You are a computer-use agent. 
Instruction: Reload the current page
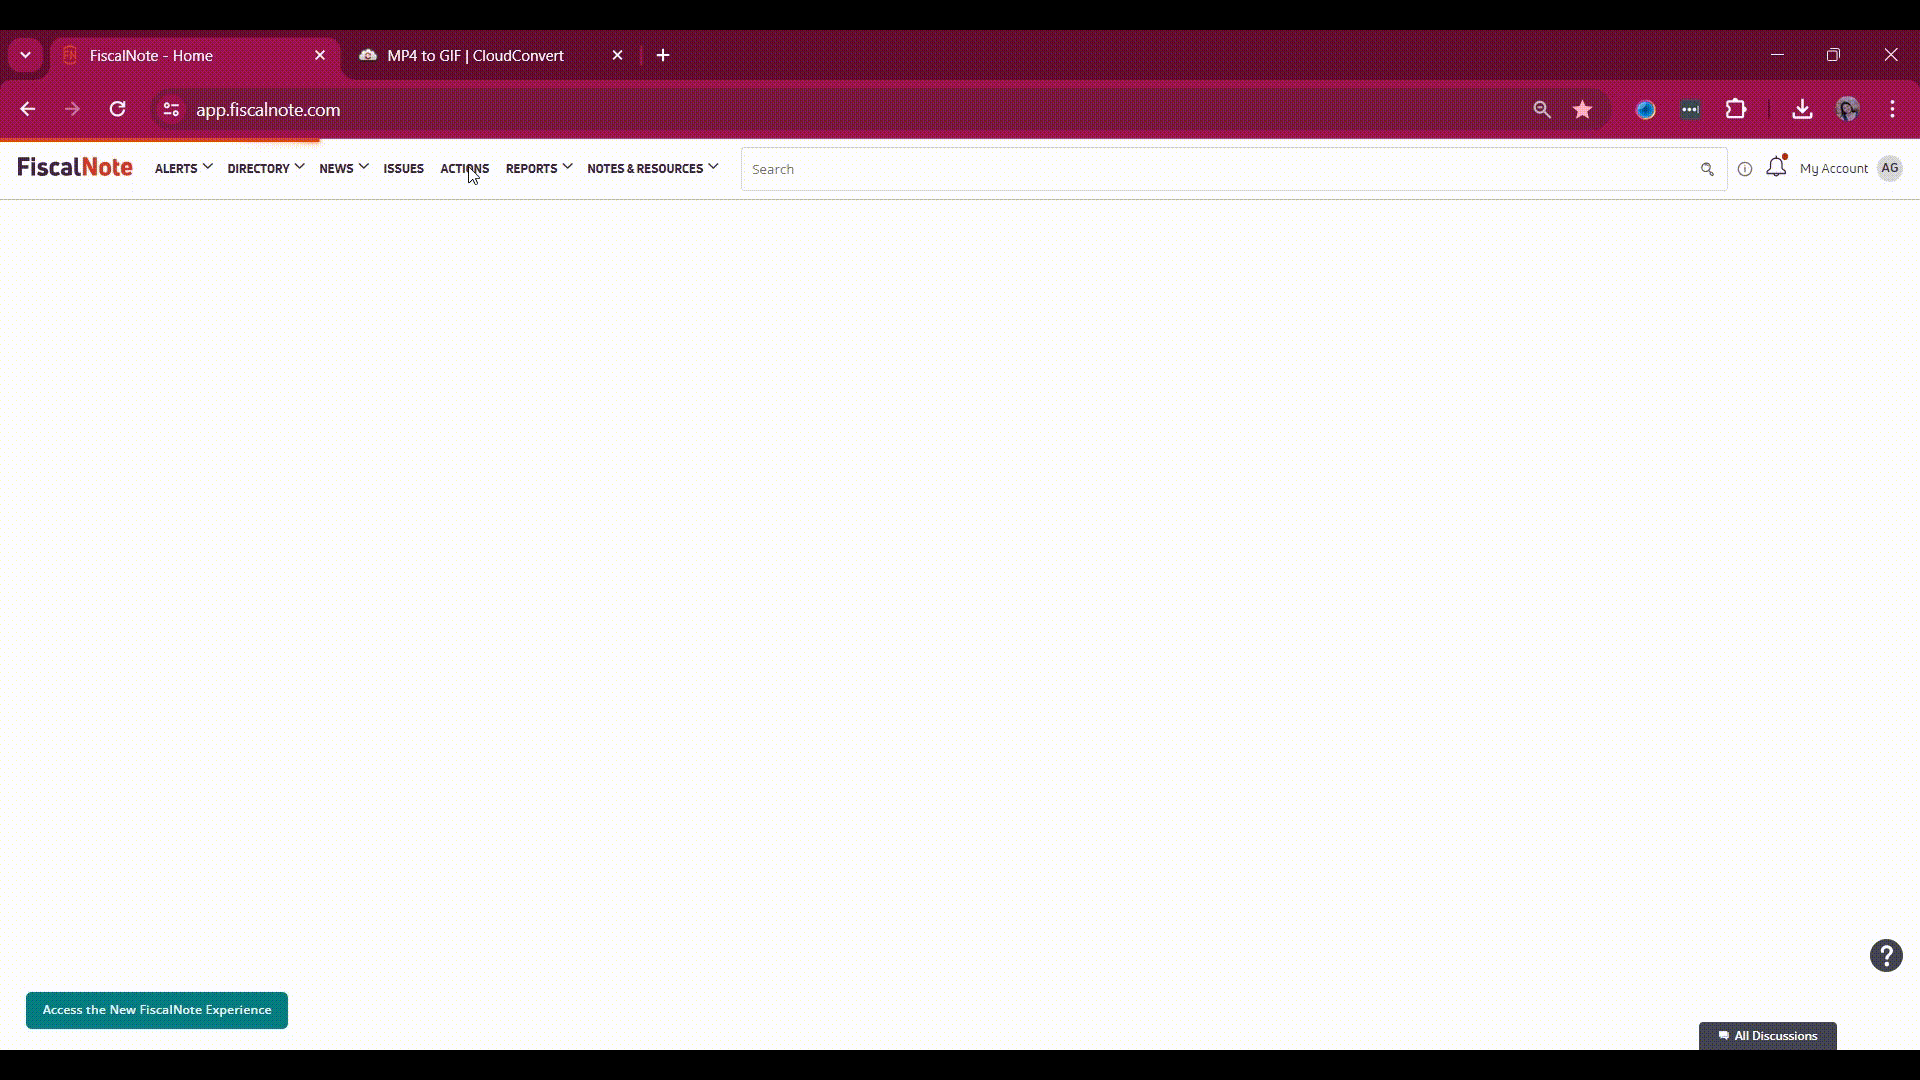(117, 110)
